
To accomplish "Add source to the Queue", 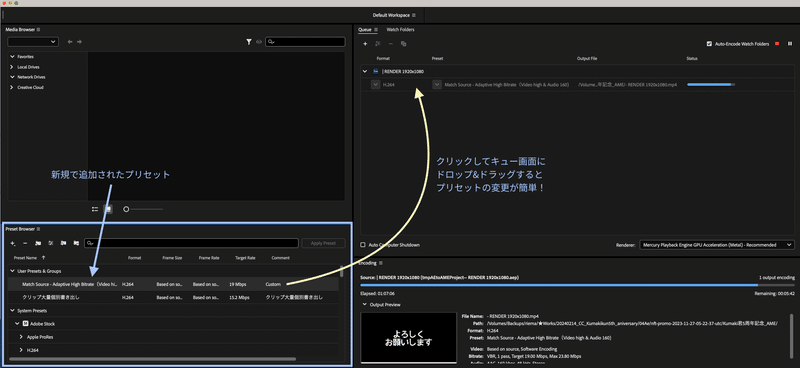I will 365,44.
